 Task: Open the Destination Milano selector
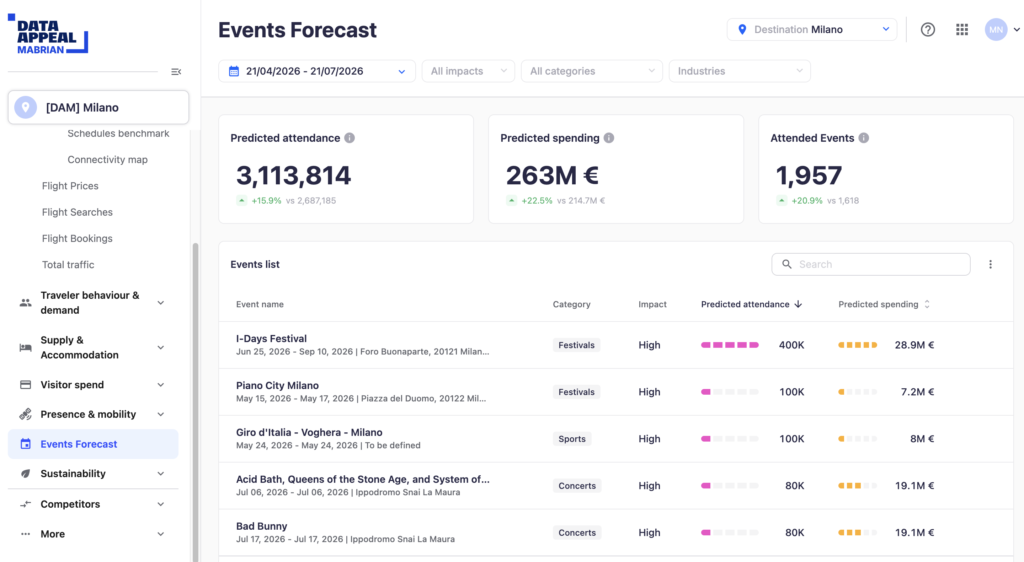pyautogui.click(x=812, y=29)
